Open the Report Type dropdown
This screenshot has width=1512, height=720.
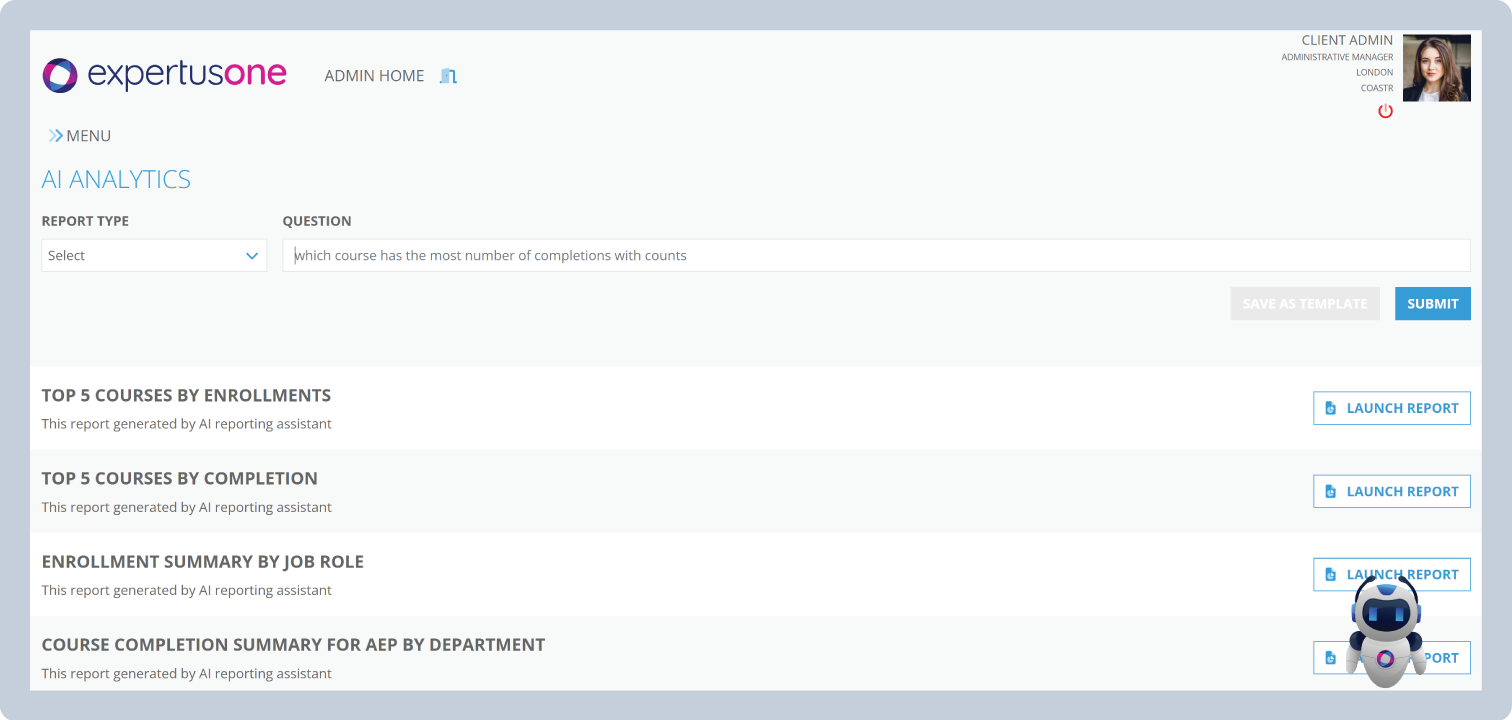pyautogui.click(x=154, y=256)
